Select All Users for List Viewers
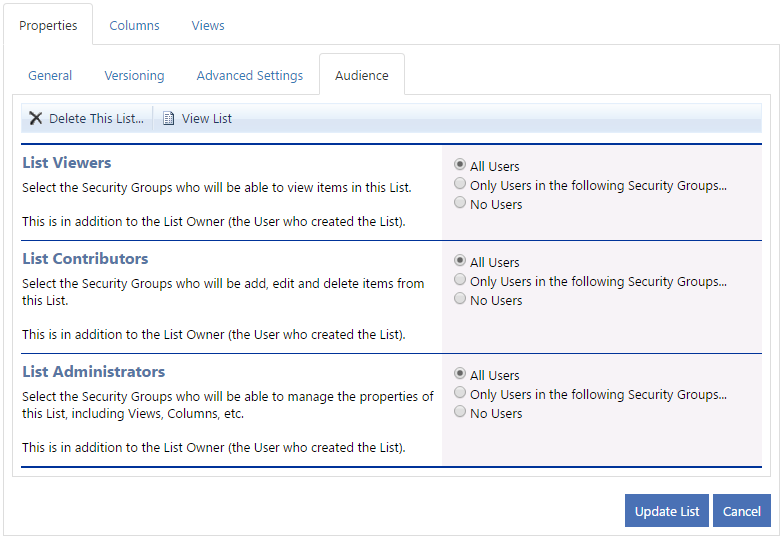 pyautogui.click(x=460, y=165)
